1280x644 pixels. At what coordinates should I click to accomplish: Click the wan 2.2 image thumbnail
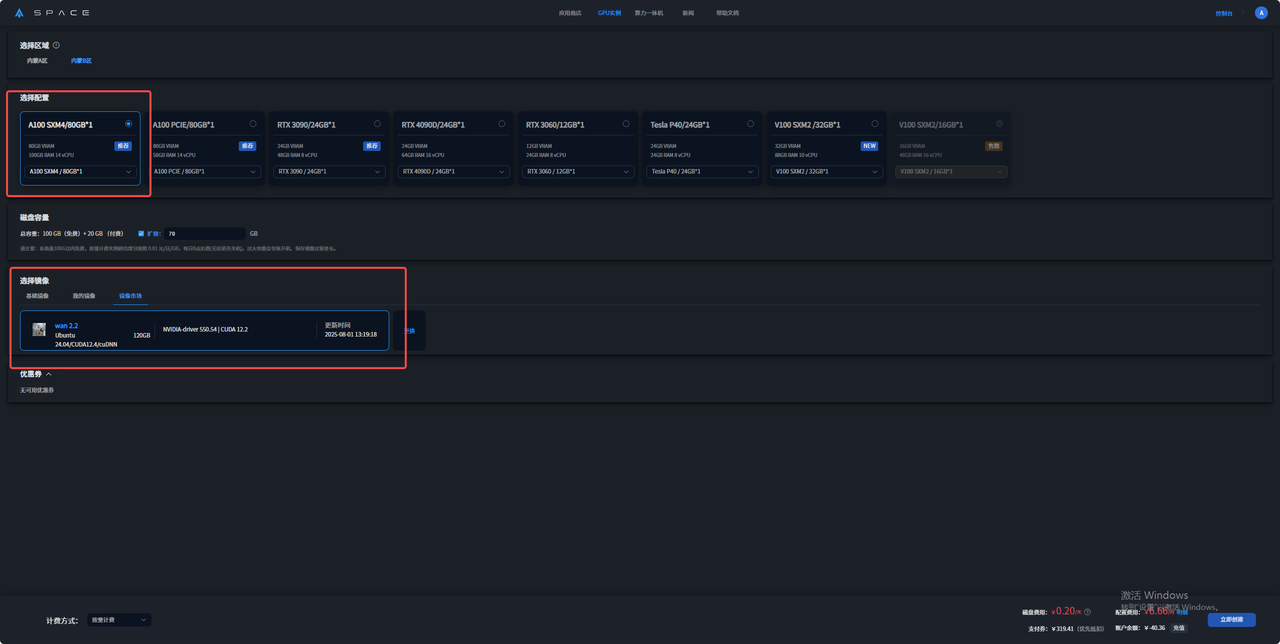point(39,330)
